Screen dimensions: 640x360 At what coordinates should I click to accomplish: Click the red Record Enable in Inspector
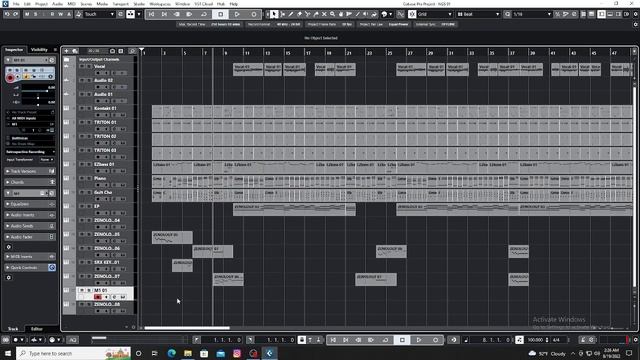coord(10,77)
